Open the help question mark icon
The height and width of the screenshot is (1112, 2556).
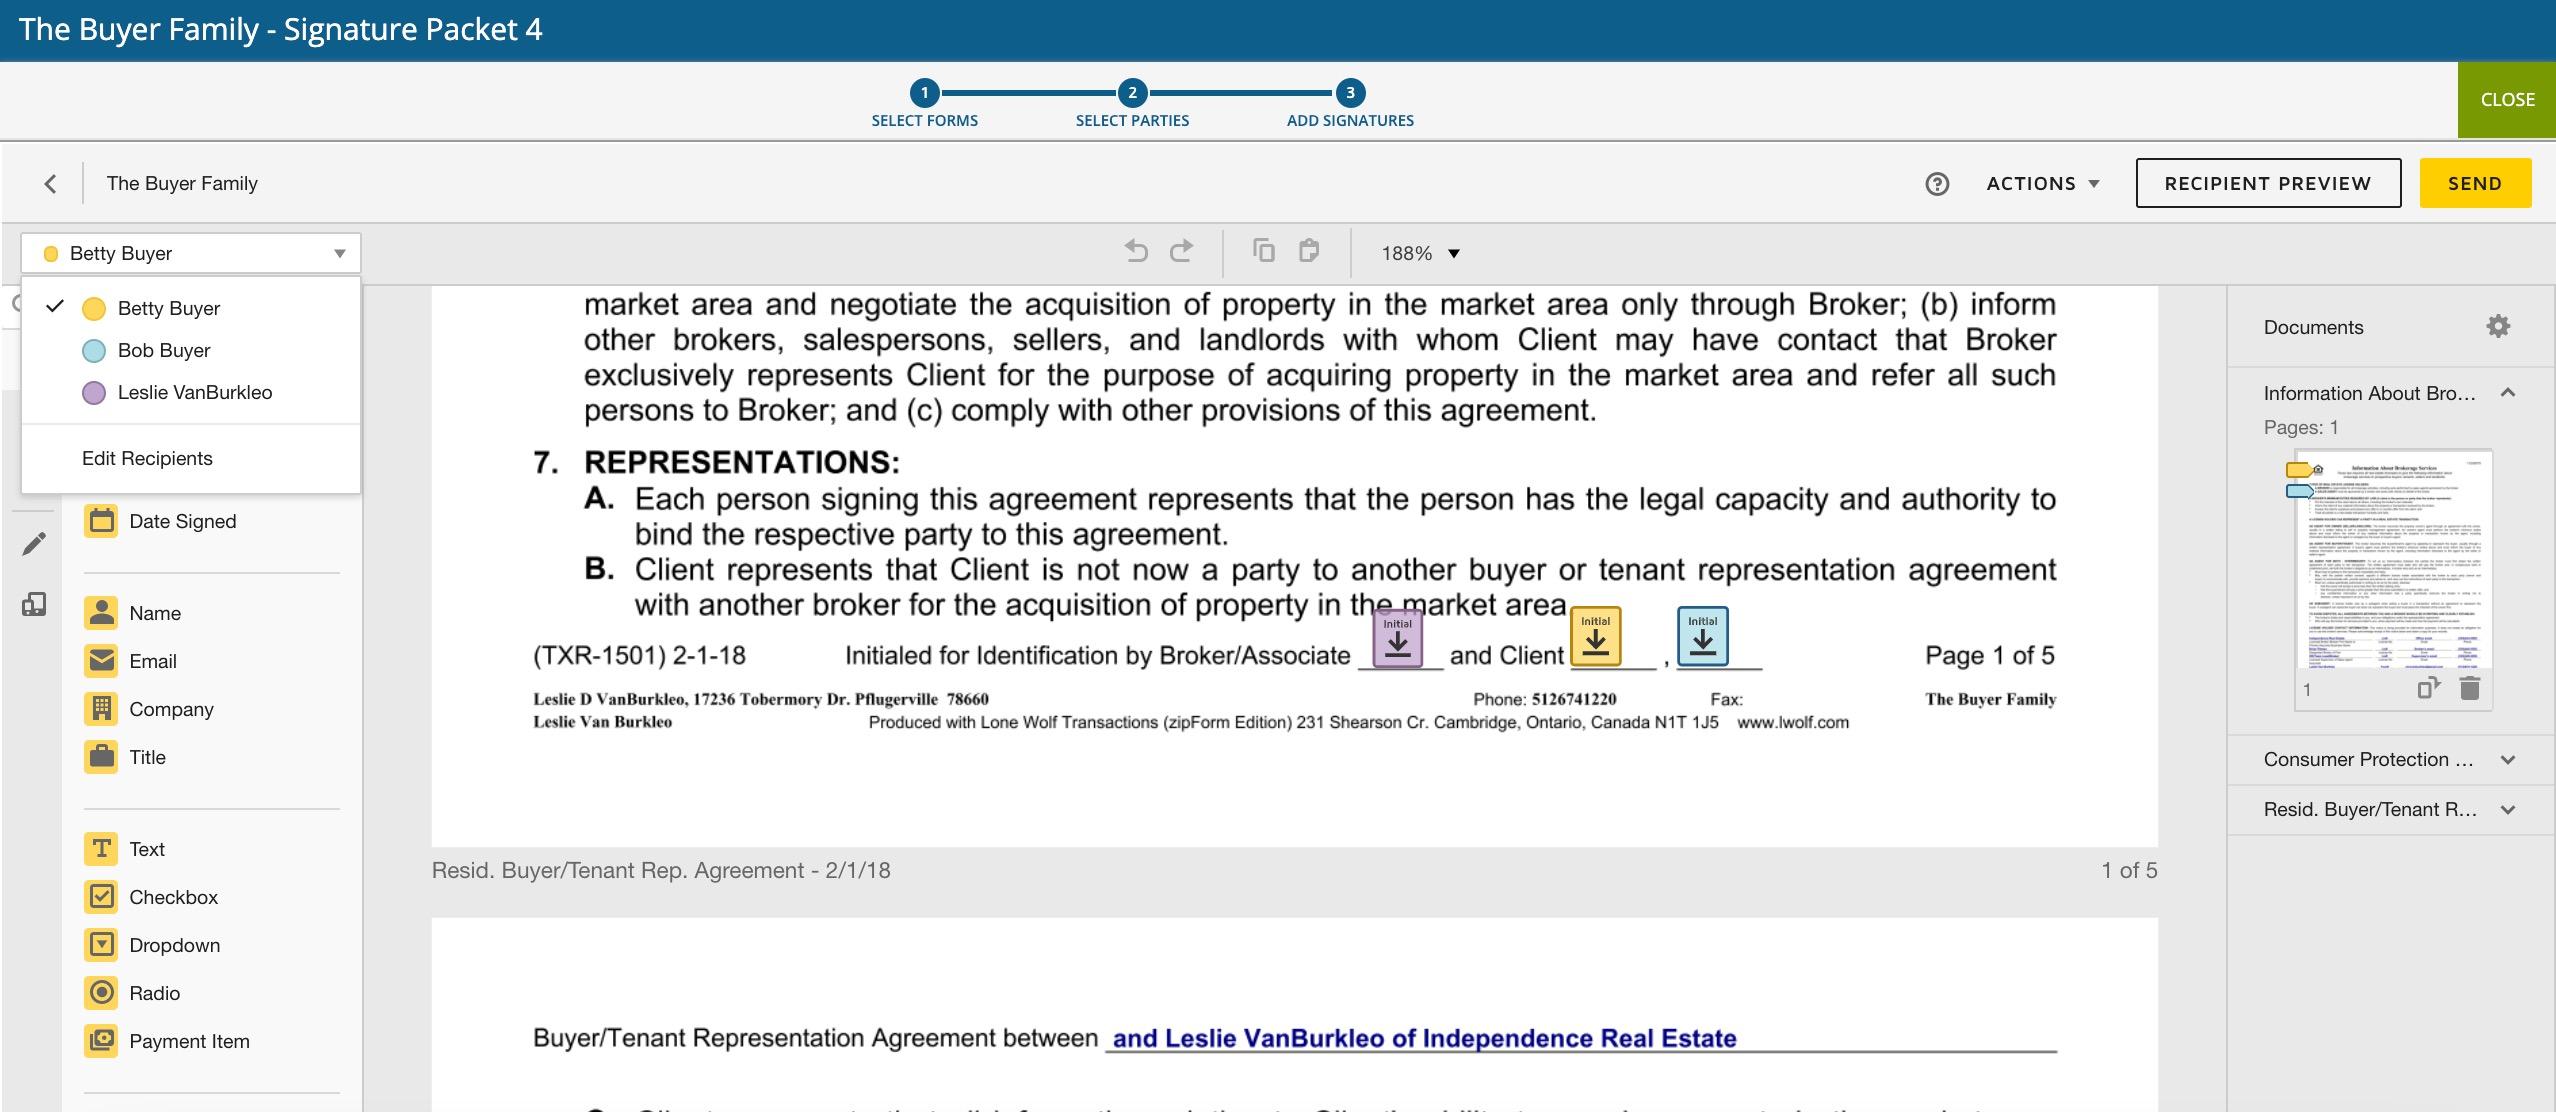coord(1937,184)
